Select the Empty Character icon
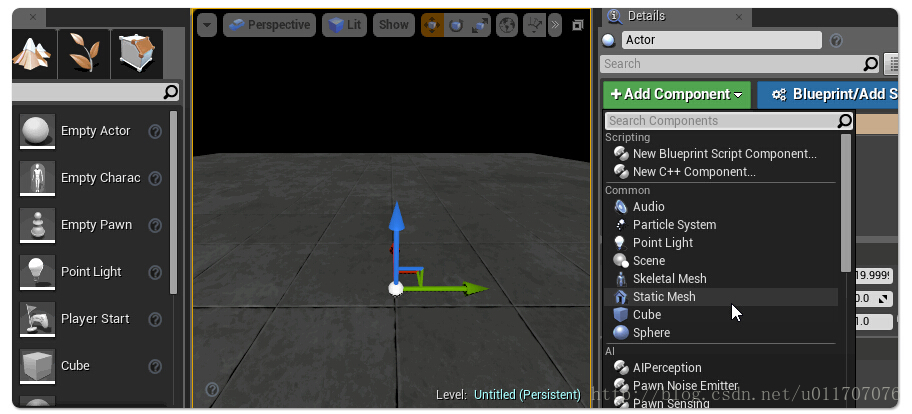This screenshot has height=414, width=912. click(x=37, y=178)
